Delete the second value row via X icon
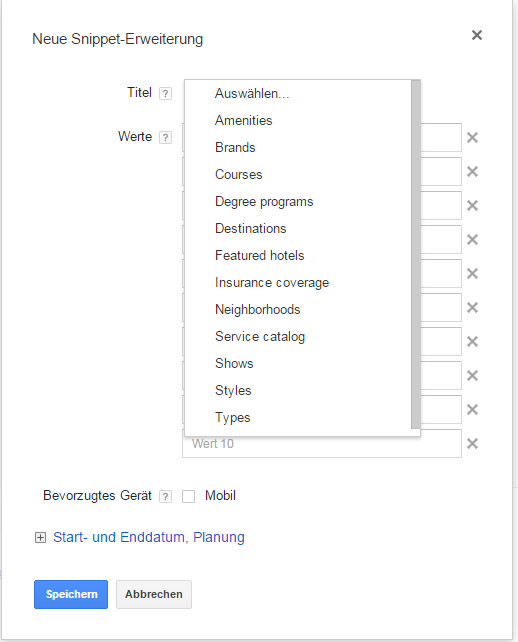518x642 pixels. tap(473, 172)
